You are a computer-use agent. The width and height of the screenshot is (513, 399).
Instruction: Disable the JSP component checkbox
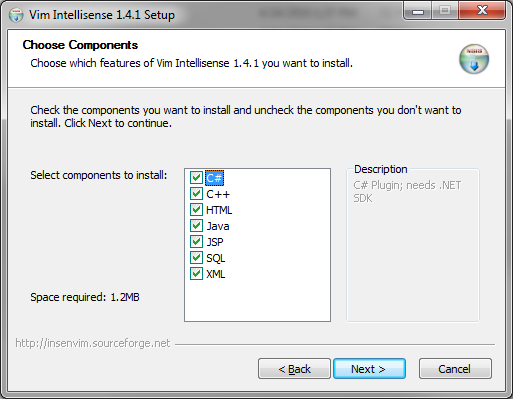tap(196, 242)
